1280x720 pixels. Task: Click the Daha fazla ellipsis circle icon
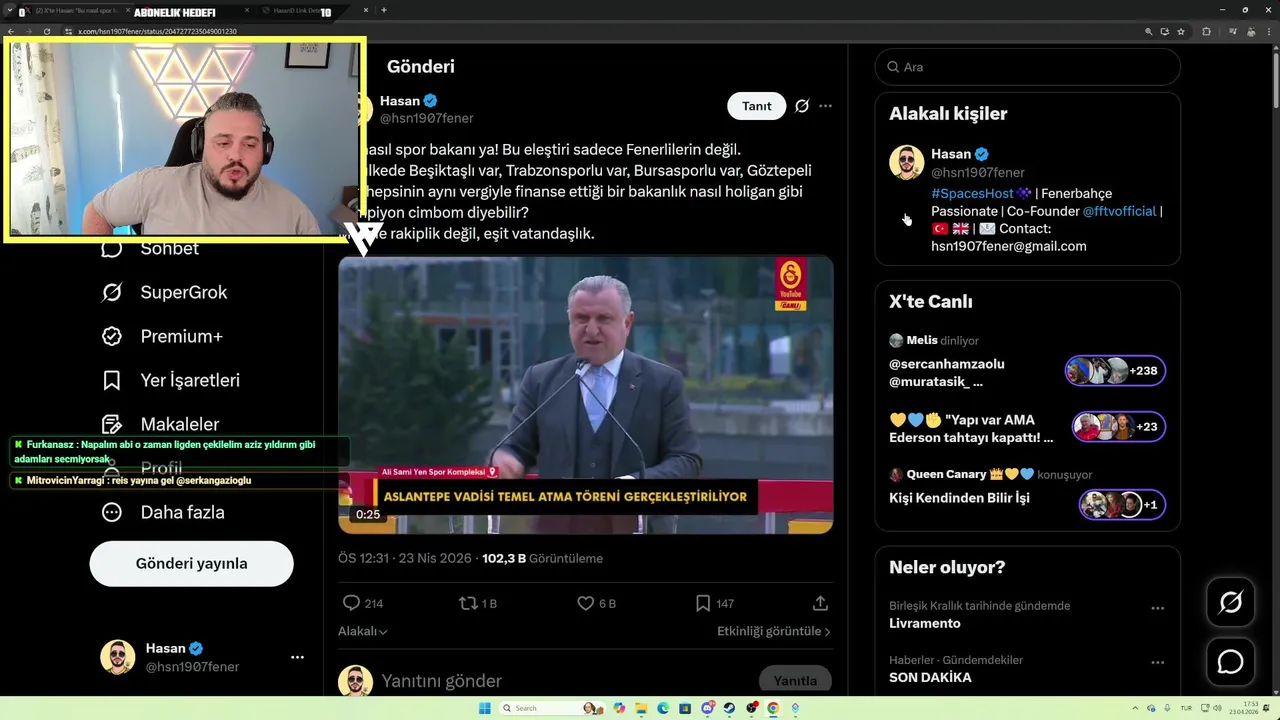tap(112, 512)
